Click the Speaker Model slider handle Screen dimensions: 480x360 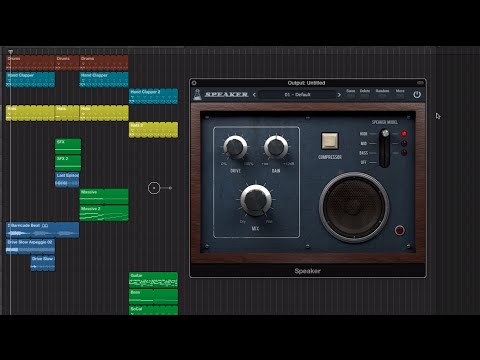pos(385,133)
